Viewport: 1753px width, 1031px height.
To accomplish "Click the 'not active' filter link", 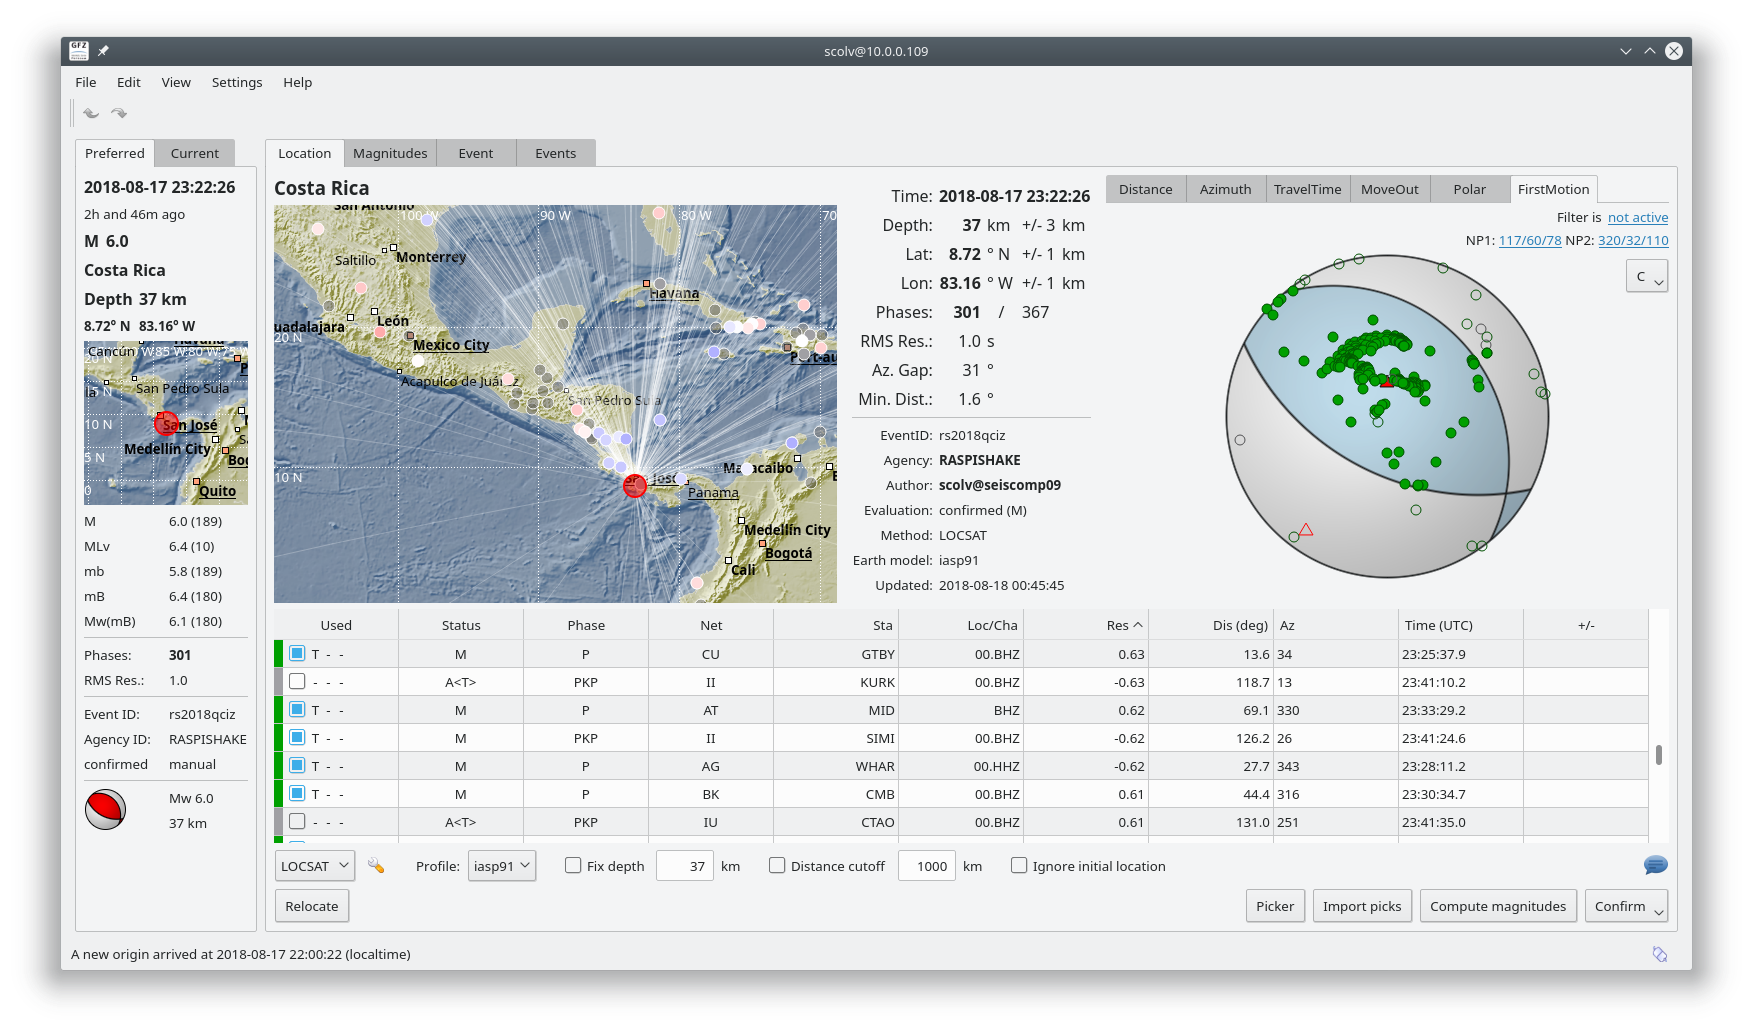I will [1638, 217].
